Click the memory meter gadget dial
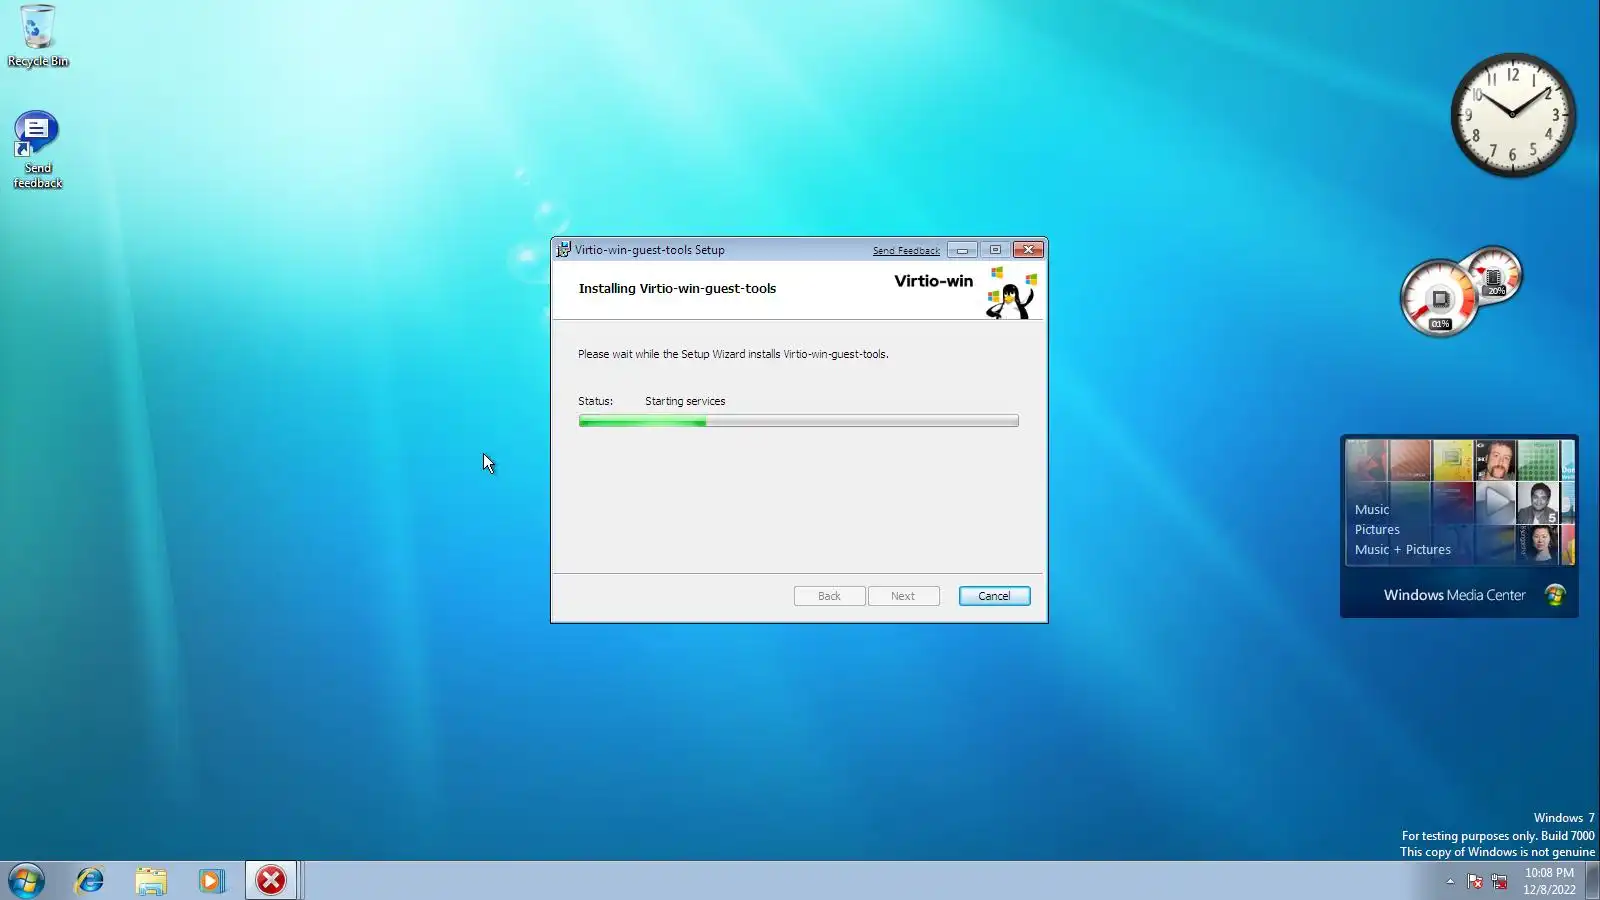 (x=1494, y=275)
